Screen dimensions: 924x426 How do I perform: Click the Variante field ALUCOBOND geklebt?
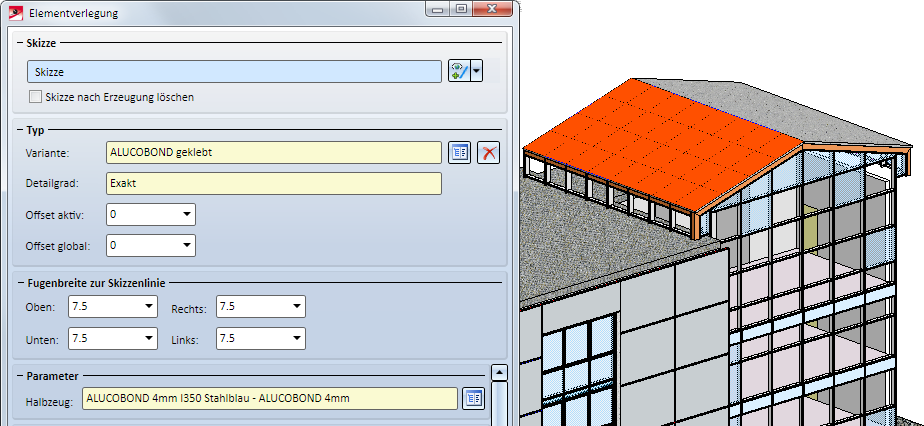(x=273, y=152)
